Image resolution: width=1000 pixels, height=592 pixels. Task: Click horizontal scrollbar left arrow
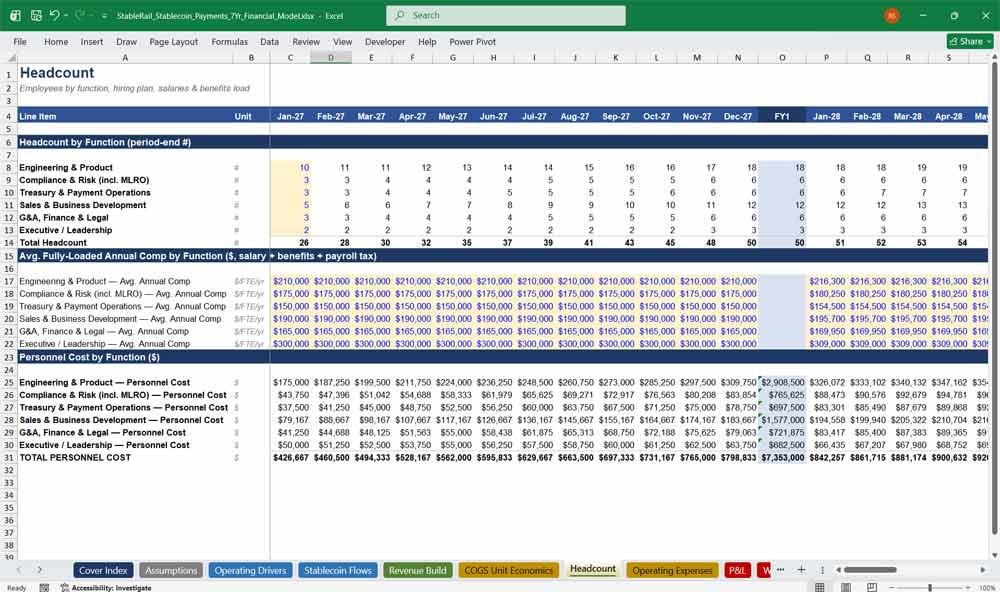pos(839,570)
